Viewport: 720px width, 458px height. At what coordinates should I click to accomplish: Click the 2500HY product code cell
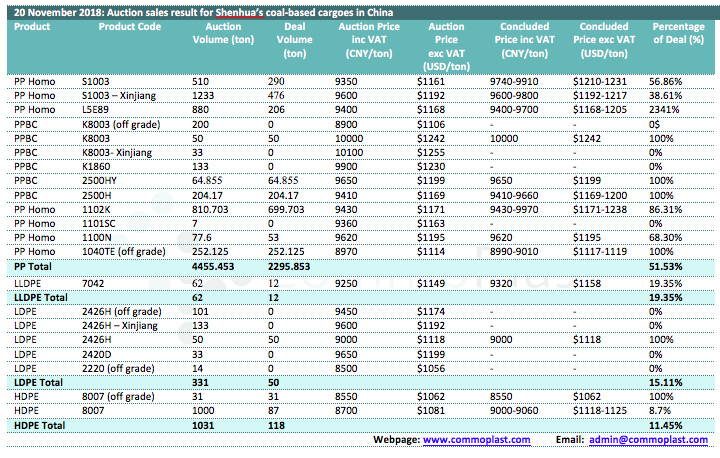101,179
